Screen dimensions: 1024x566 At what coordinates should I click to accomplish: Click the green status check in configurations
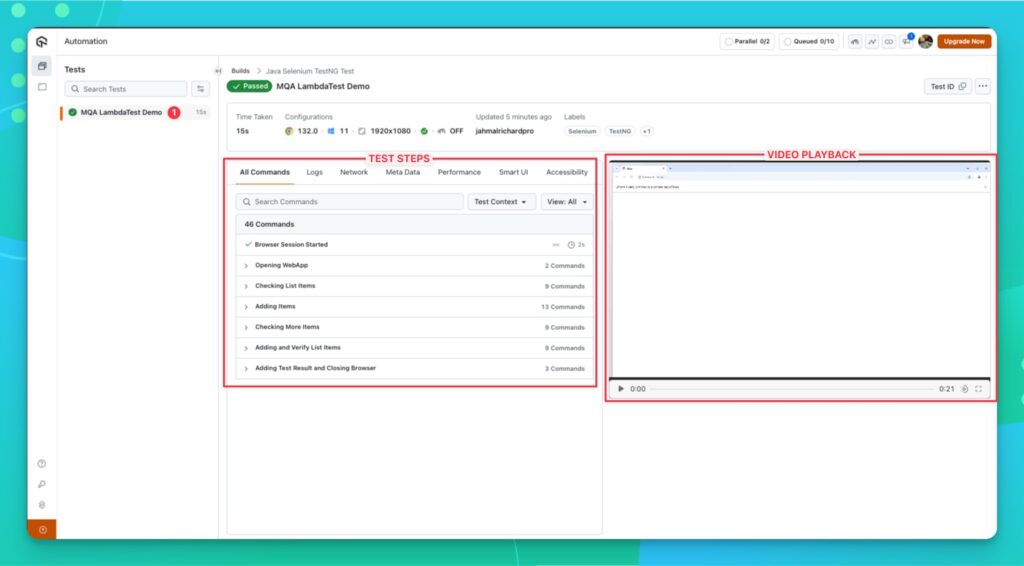pos(424,131)
